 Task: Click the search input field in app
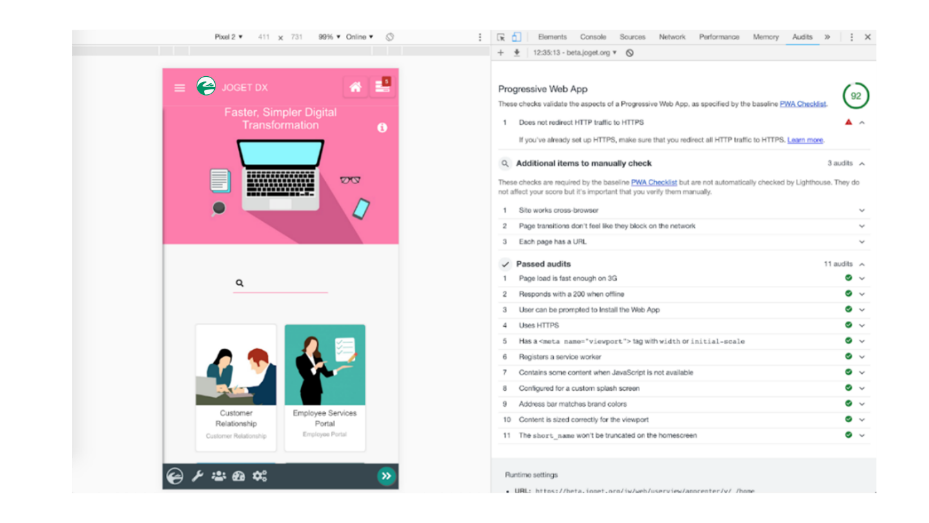pos(286,284)
